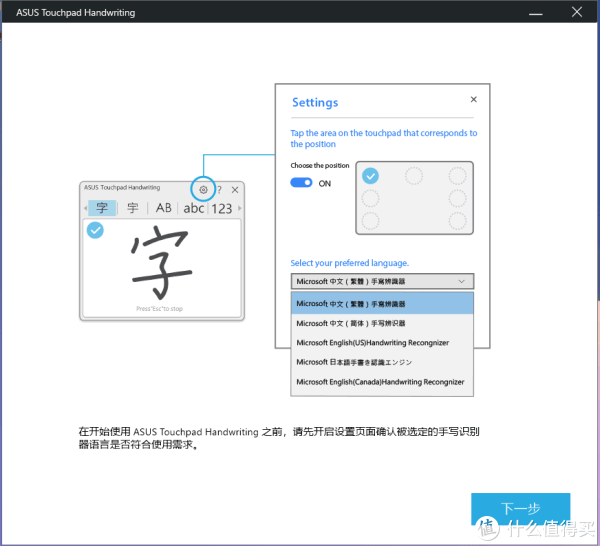Switch to abc lowercase input mode
600x546 pixels.
pyautogui.click(x=194, y=208)
